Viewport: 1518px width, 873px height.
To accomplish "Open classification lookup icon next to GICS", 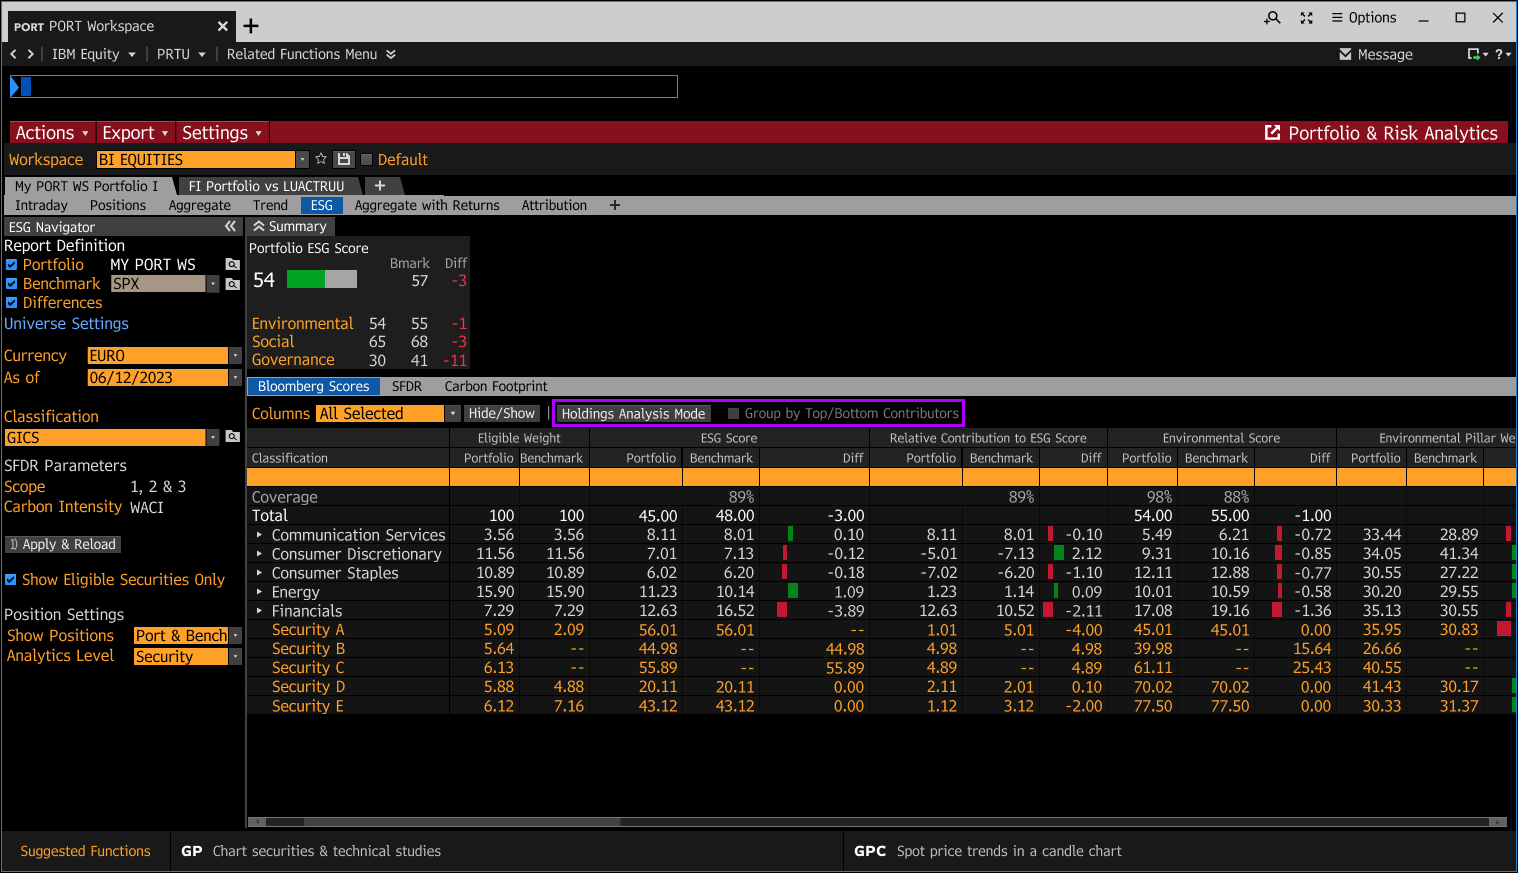I will pyautogui.click(x=233, y=437).
